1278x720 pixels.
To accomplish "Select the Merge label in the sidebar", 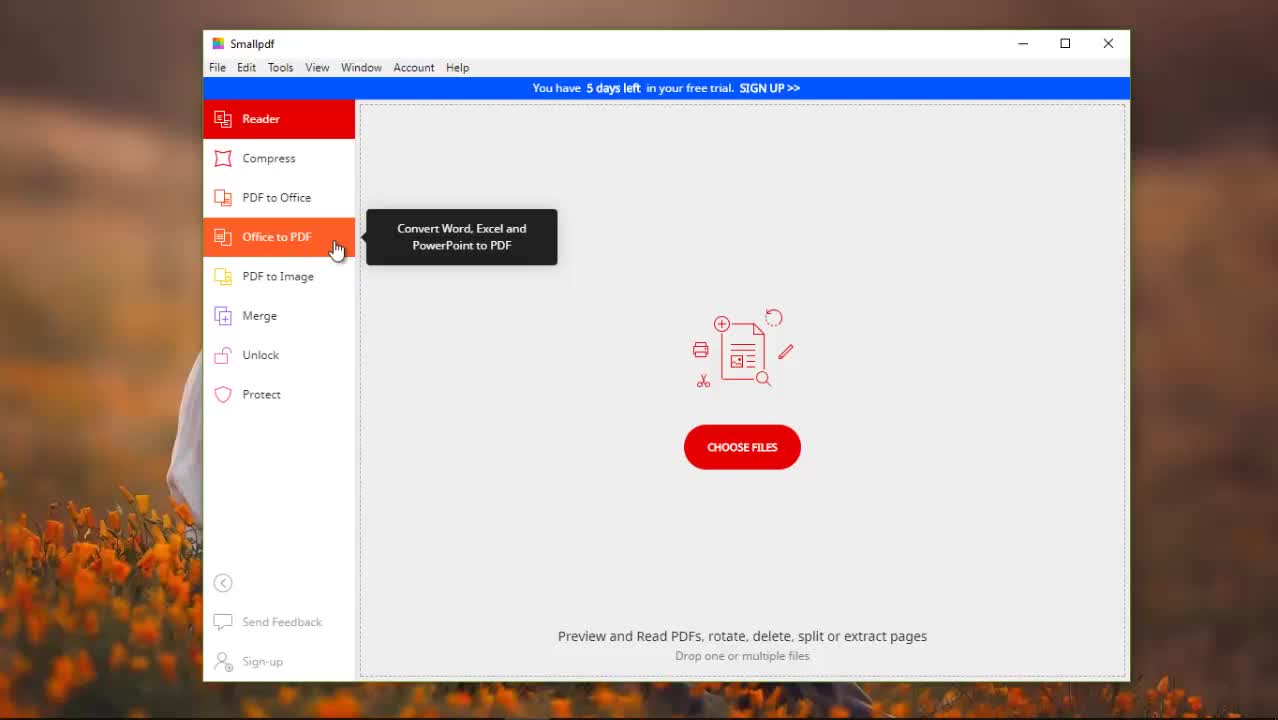I will point(260,316).
